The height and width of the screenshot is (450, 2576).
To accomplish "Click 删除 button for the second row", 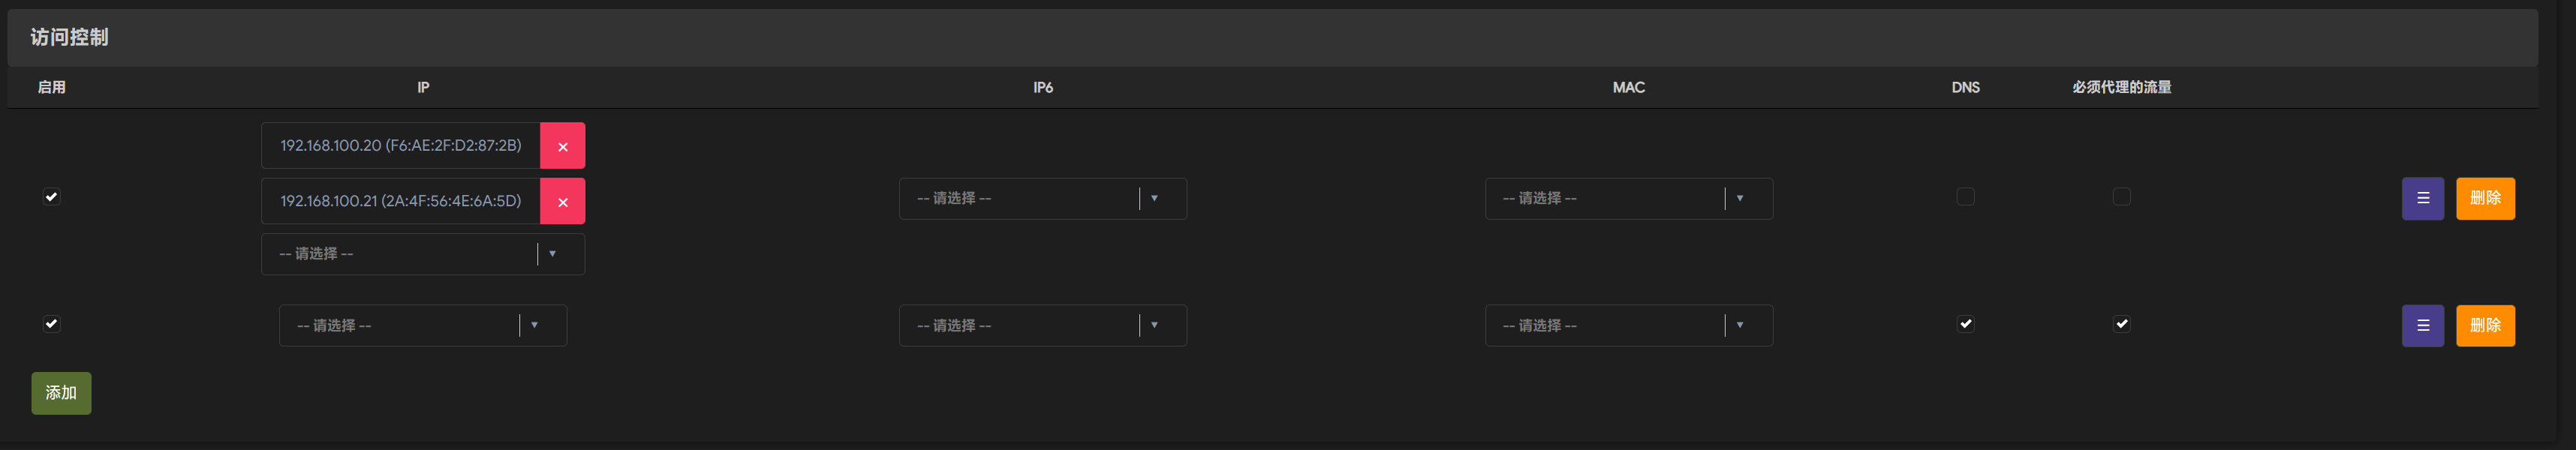I will [2485, 325].
